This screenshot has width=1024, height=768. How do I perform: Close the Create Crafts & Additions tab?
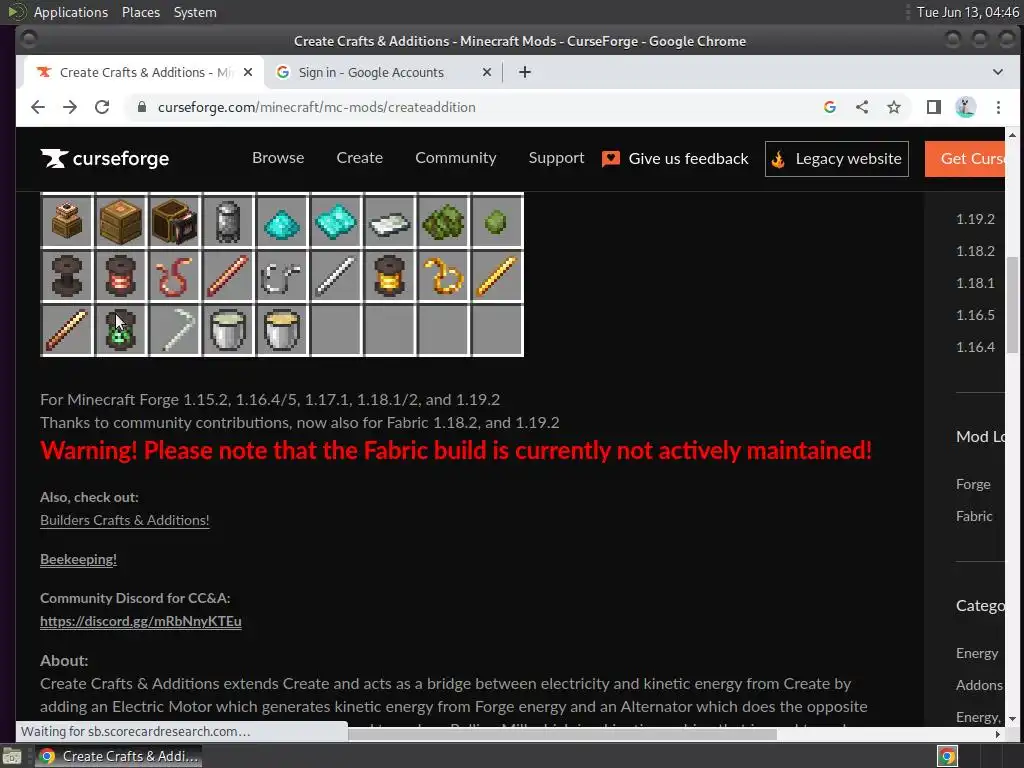(248, 72)
